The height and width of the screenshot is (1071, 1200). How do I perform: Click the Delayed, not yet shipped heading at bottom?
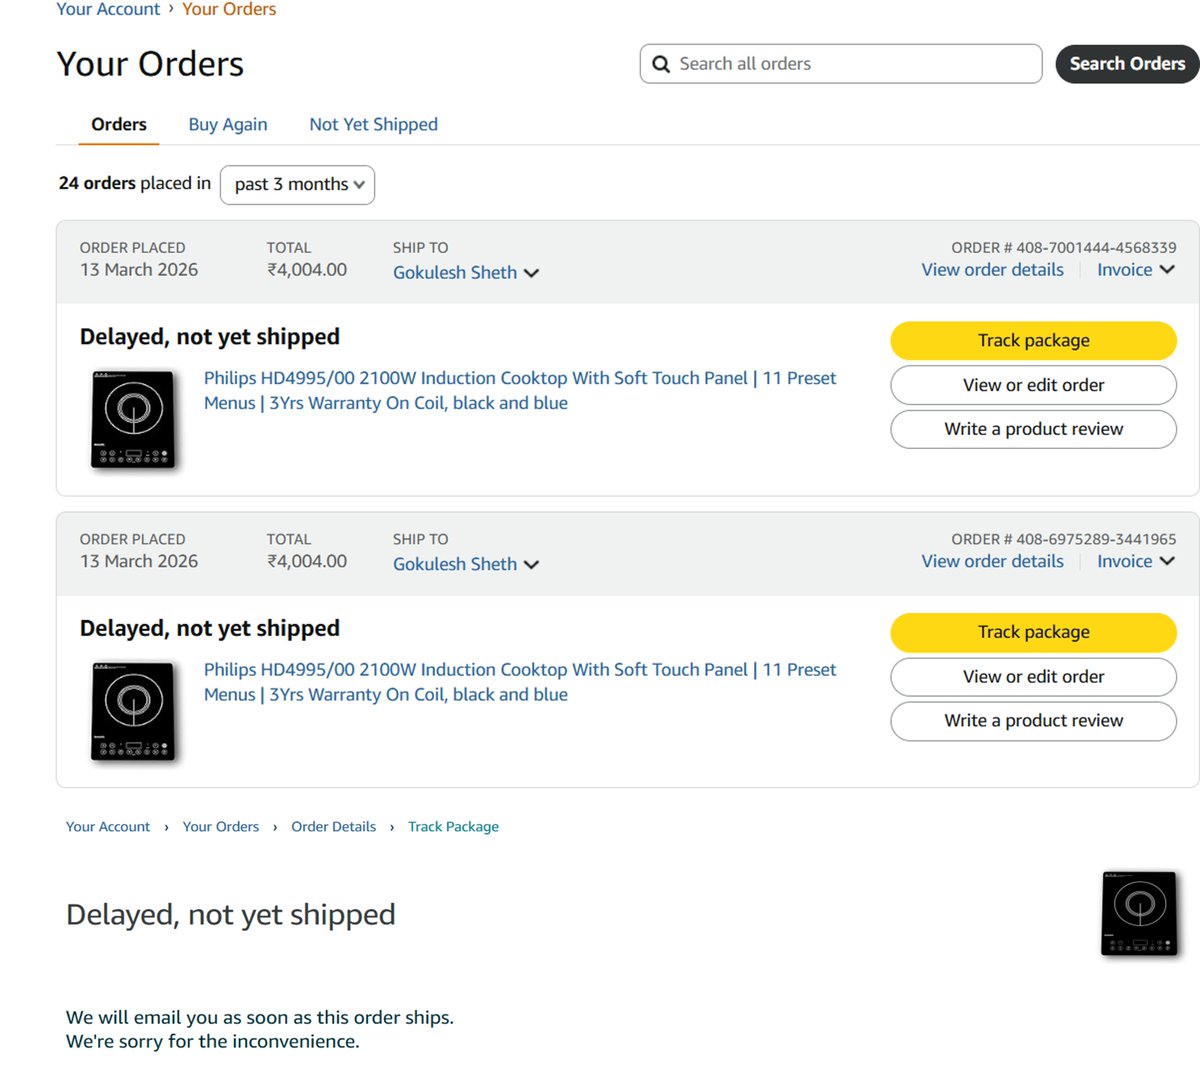tap(231, 915)
